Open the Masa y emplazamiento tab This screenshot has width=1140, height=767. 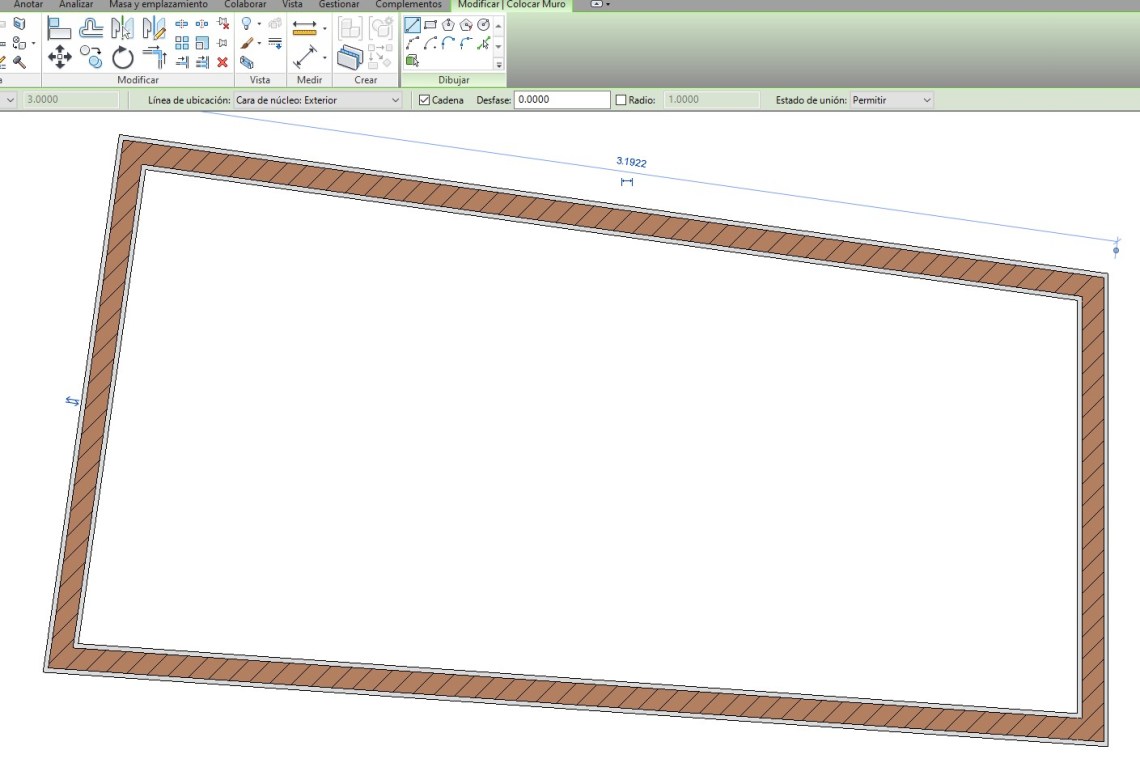coord(158,5)
